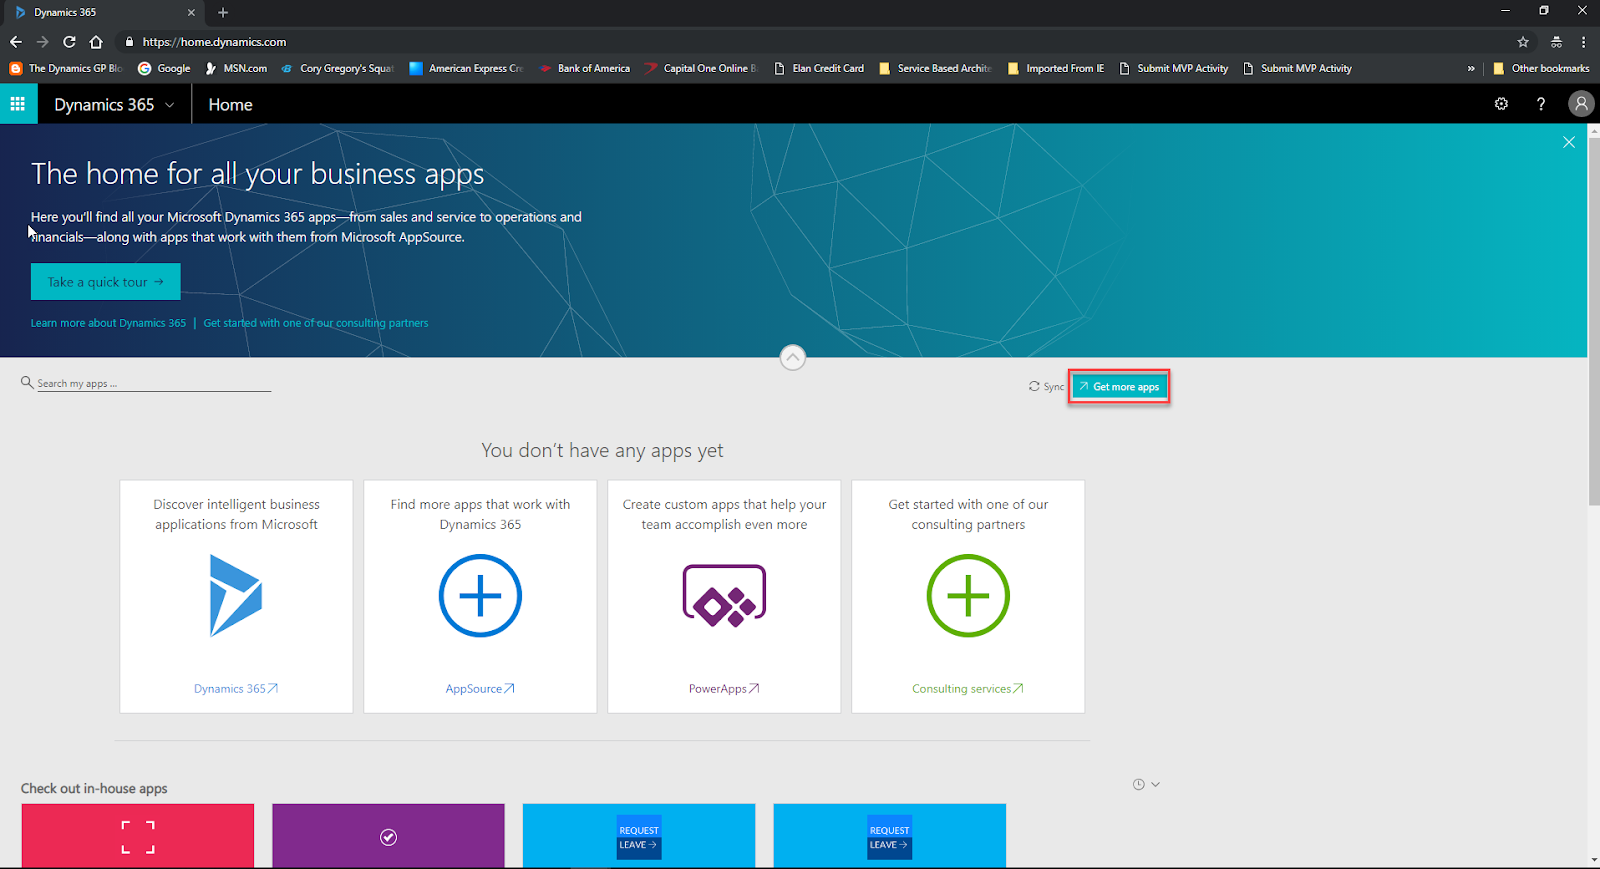Reload the page with the refresh icon

click(69, 42)
